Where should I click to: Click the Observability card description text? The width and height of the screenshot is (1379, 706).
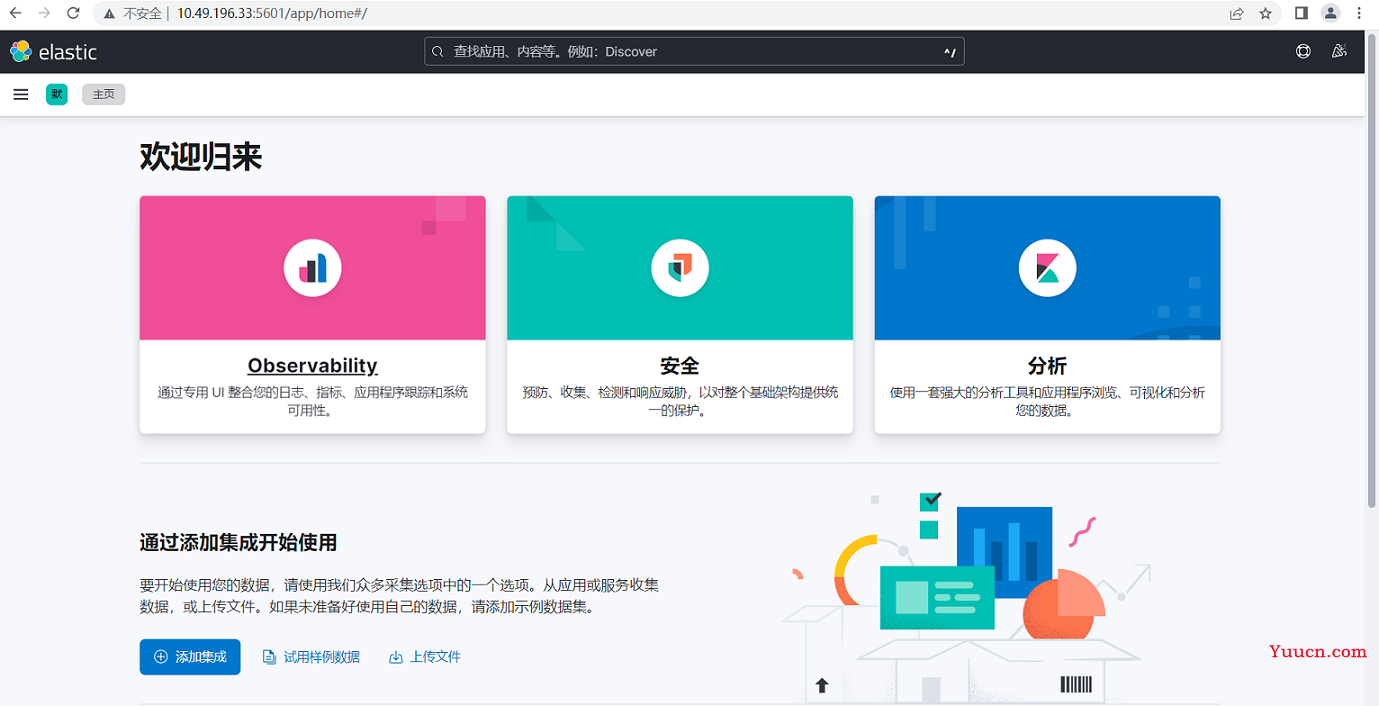[x=313, y=402]
